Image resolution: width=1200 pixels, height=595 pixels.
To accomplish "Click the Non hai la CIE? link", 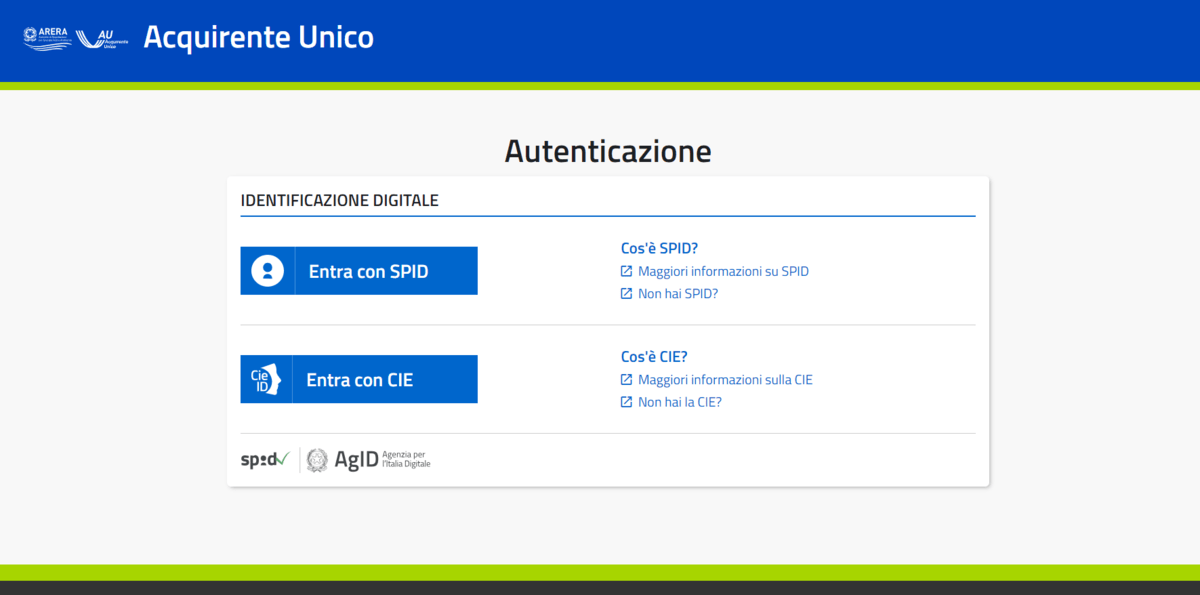I will (x=679, y=401).
